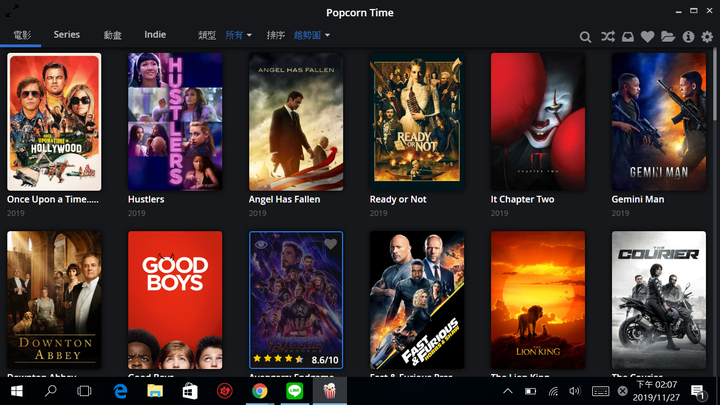This screenshot has width=720, height=405.
Task: Open the red circular app on taskbar
Action: pyautogui.click(x=225, y=391)
